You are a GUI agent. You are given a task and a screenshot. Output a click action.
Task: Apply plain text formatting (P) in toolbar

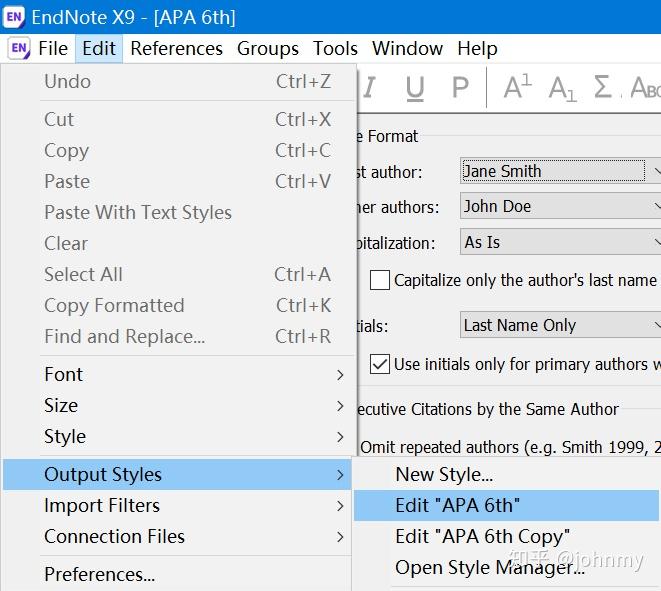(460, 88)
